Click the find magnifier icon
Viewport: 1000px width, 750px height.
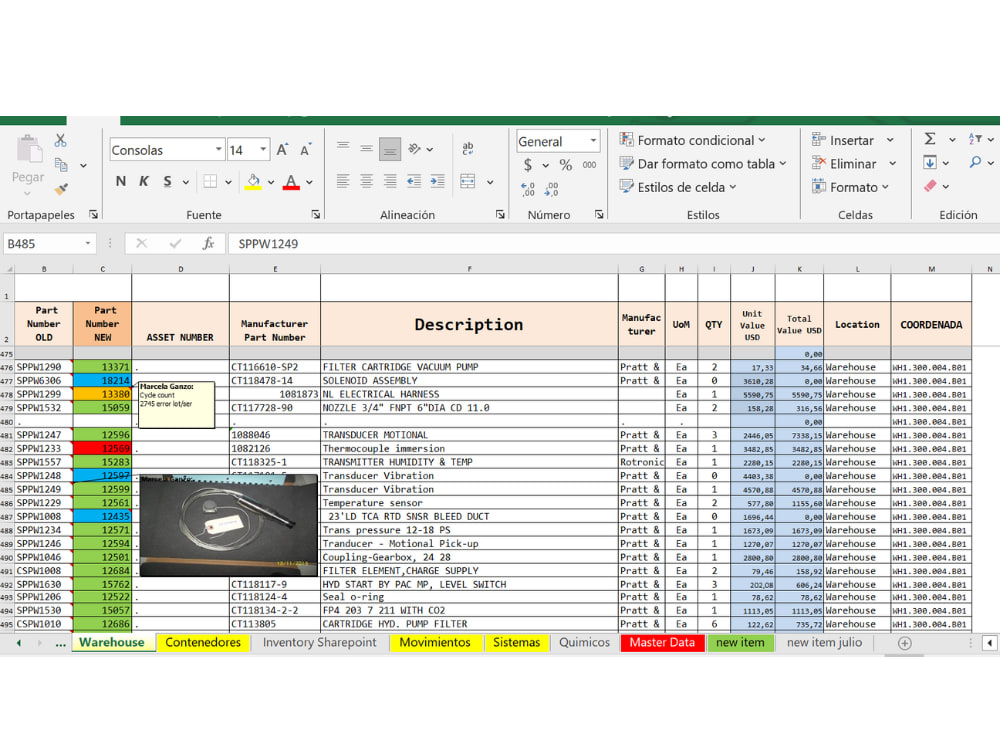(x=975, y=163)
